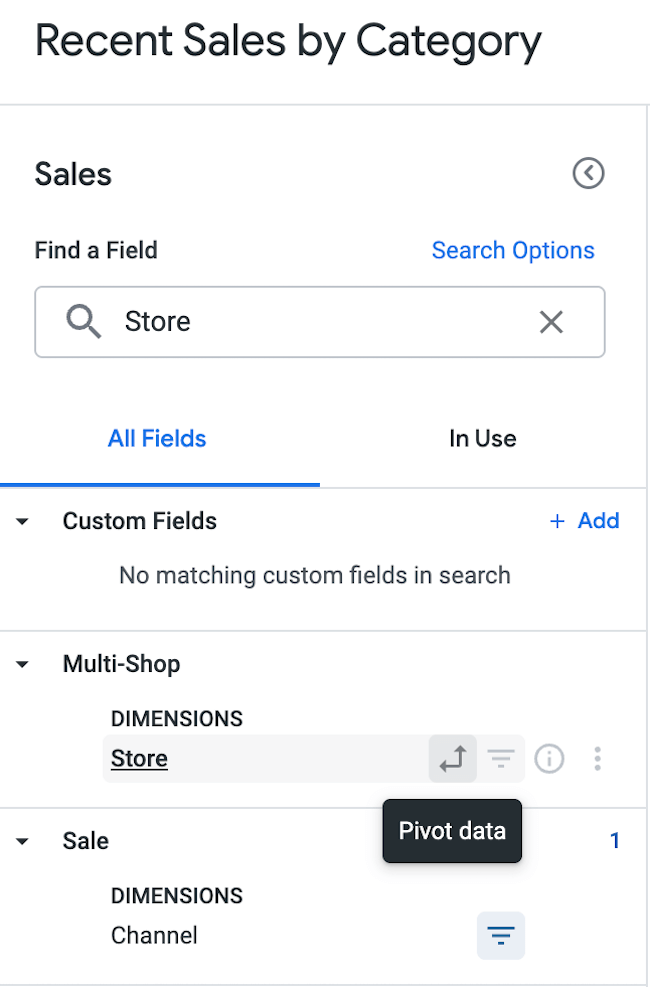
Task: Click the magnifying glass search icon
Action: click(x=83, y=322)
